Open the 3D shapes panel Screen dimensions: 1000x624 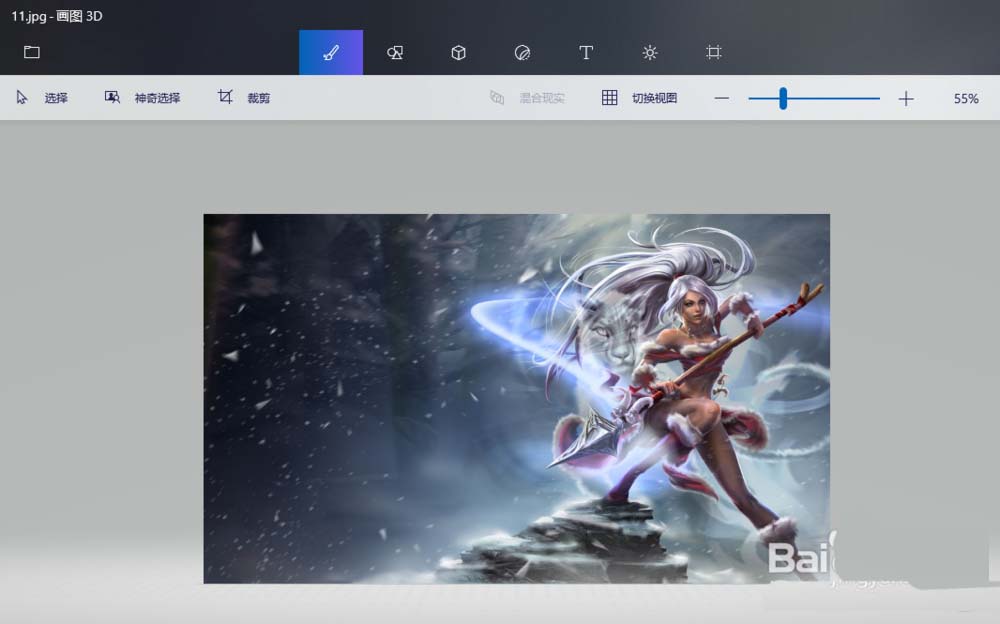pos(458,52)
